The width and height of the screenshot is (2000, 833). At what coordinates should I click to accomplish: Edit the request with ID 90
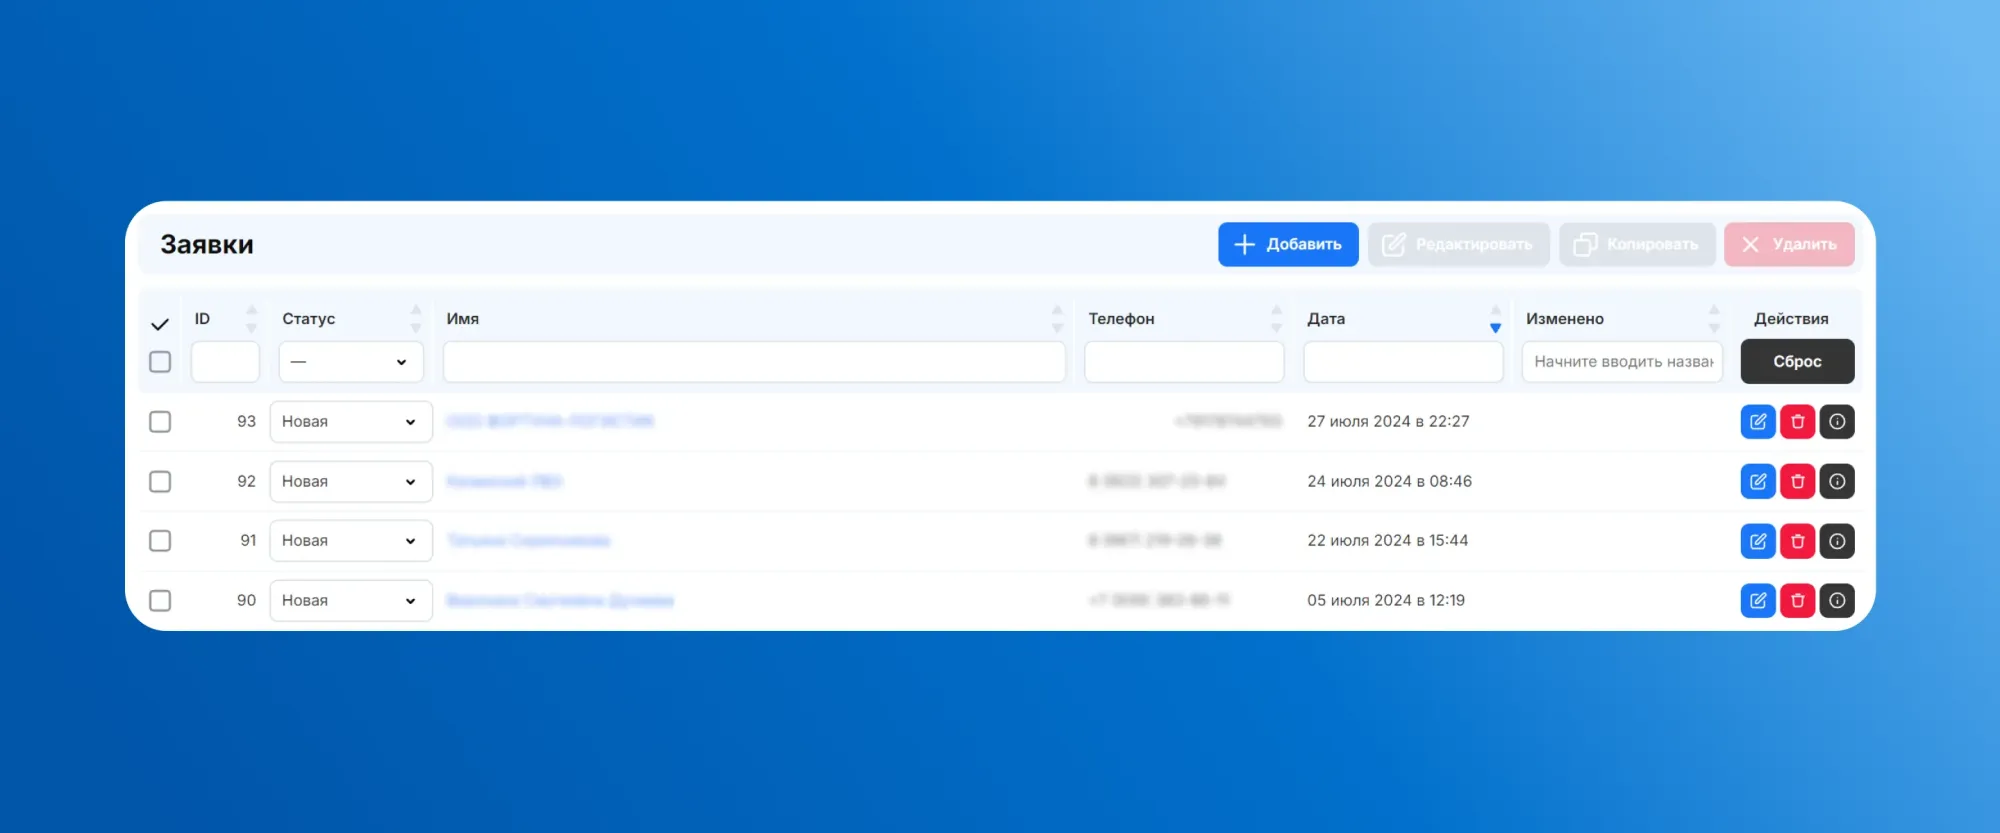pos(1758,600)
